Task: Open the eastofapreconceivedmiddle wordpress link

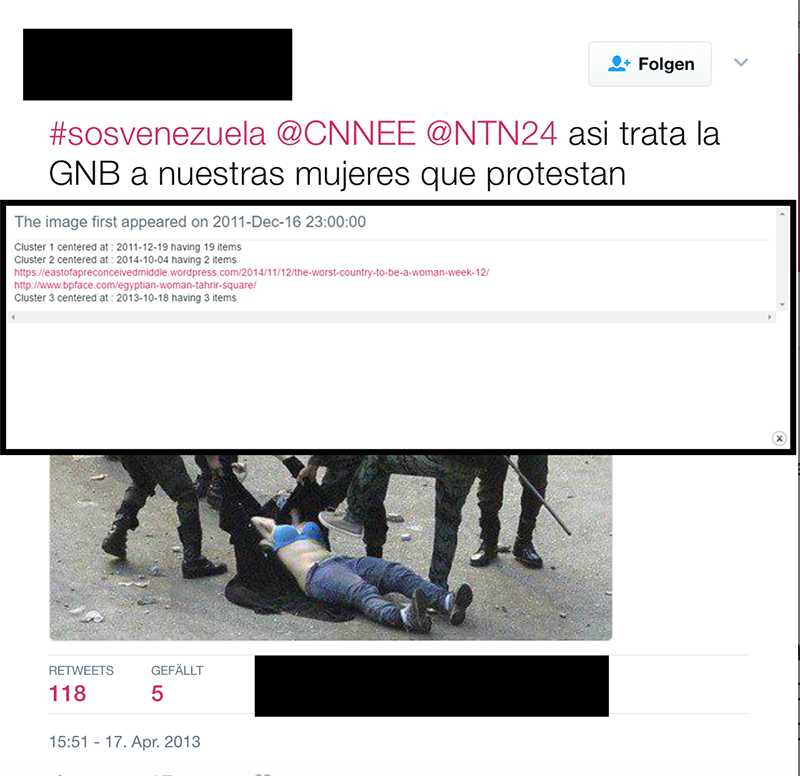Action: 252,272
